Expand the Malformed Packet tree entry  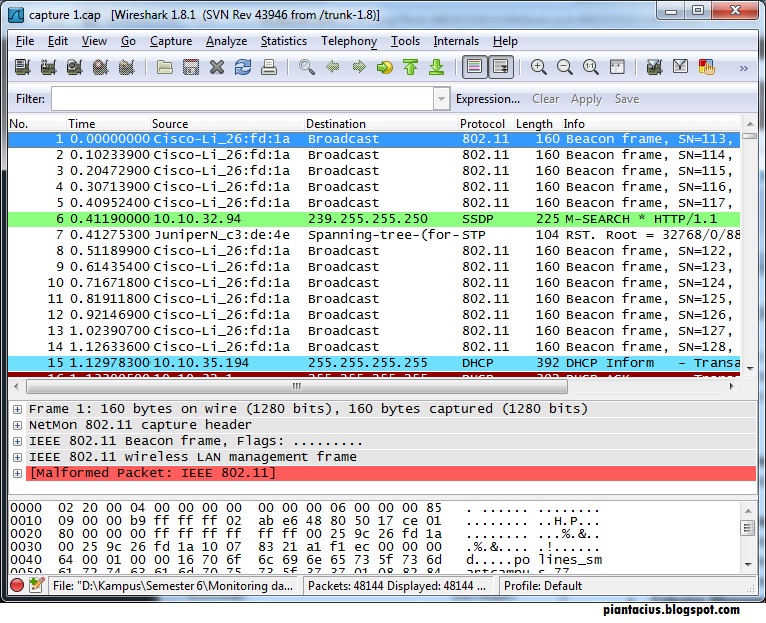[17, 473]
